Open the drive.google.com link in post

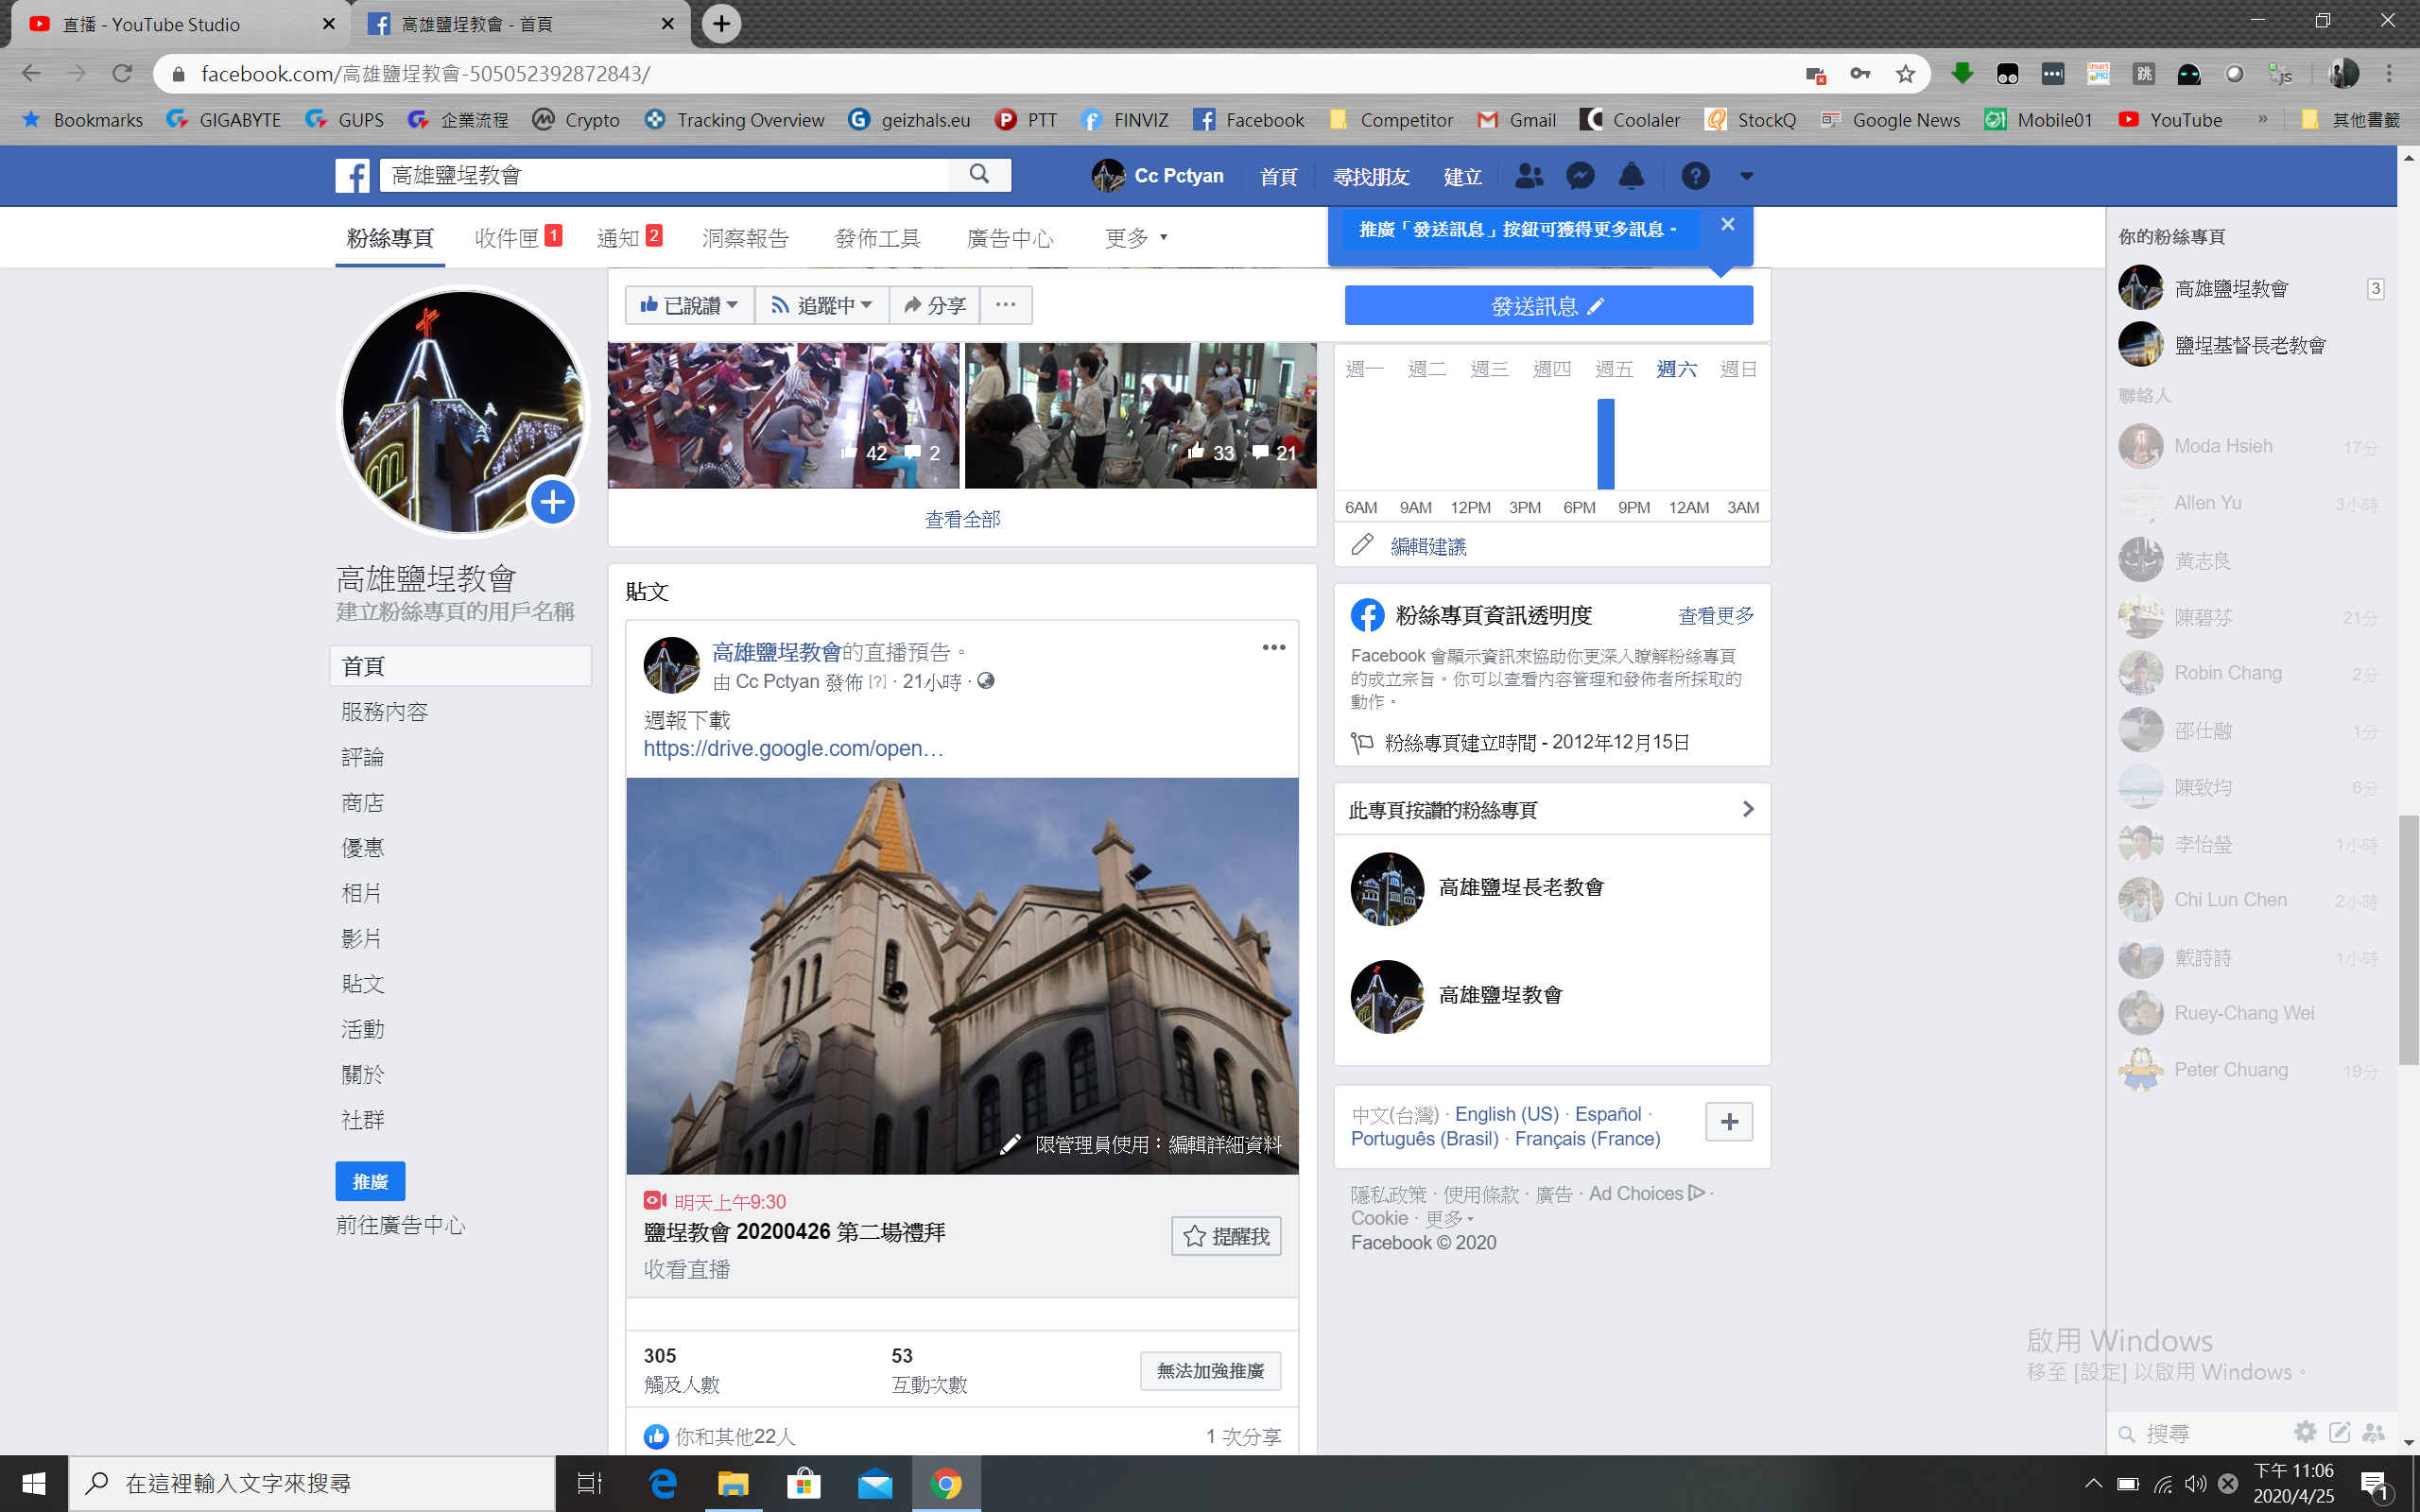coord(793,748)
